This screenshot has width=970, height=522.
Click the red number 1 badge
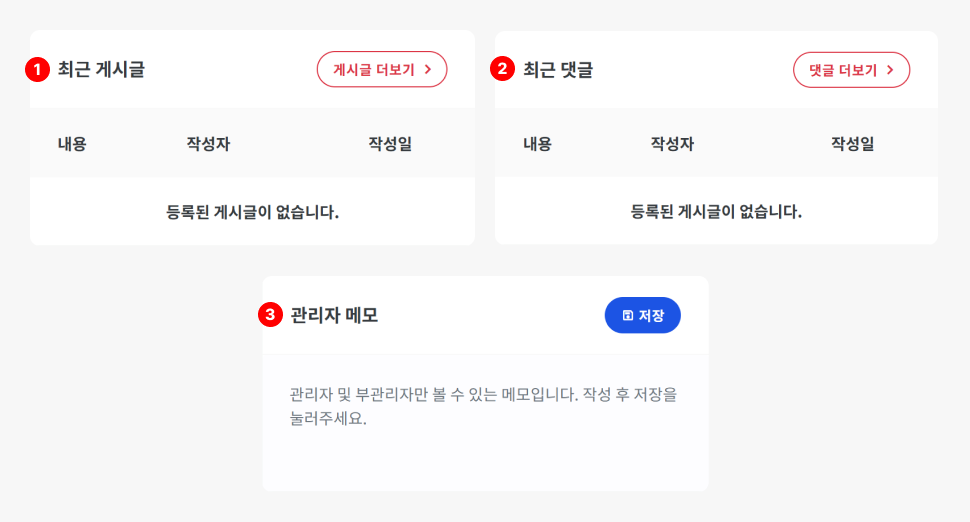(37, 70)
